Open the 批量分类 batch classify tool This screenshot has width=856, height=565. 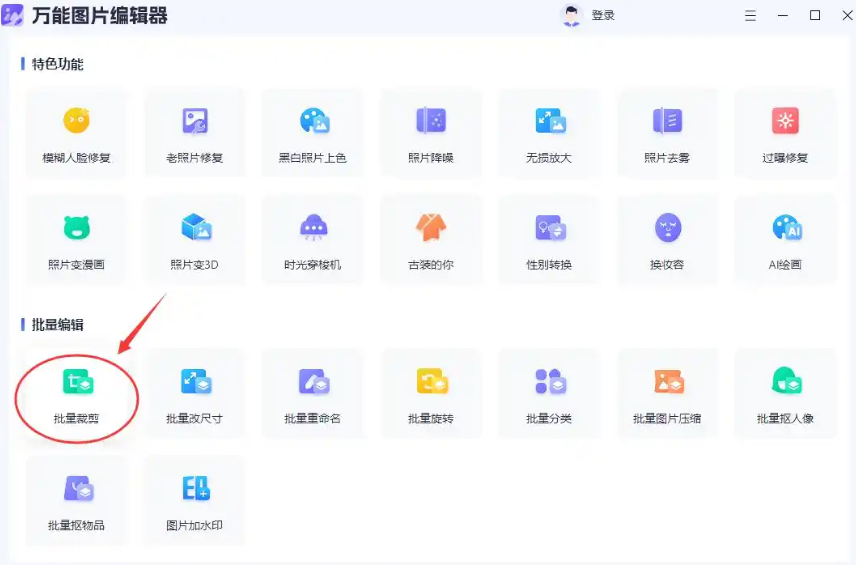click(549, 395)
